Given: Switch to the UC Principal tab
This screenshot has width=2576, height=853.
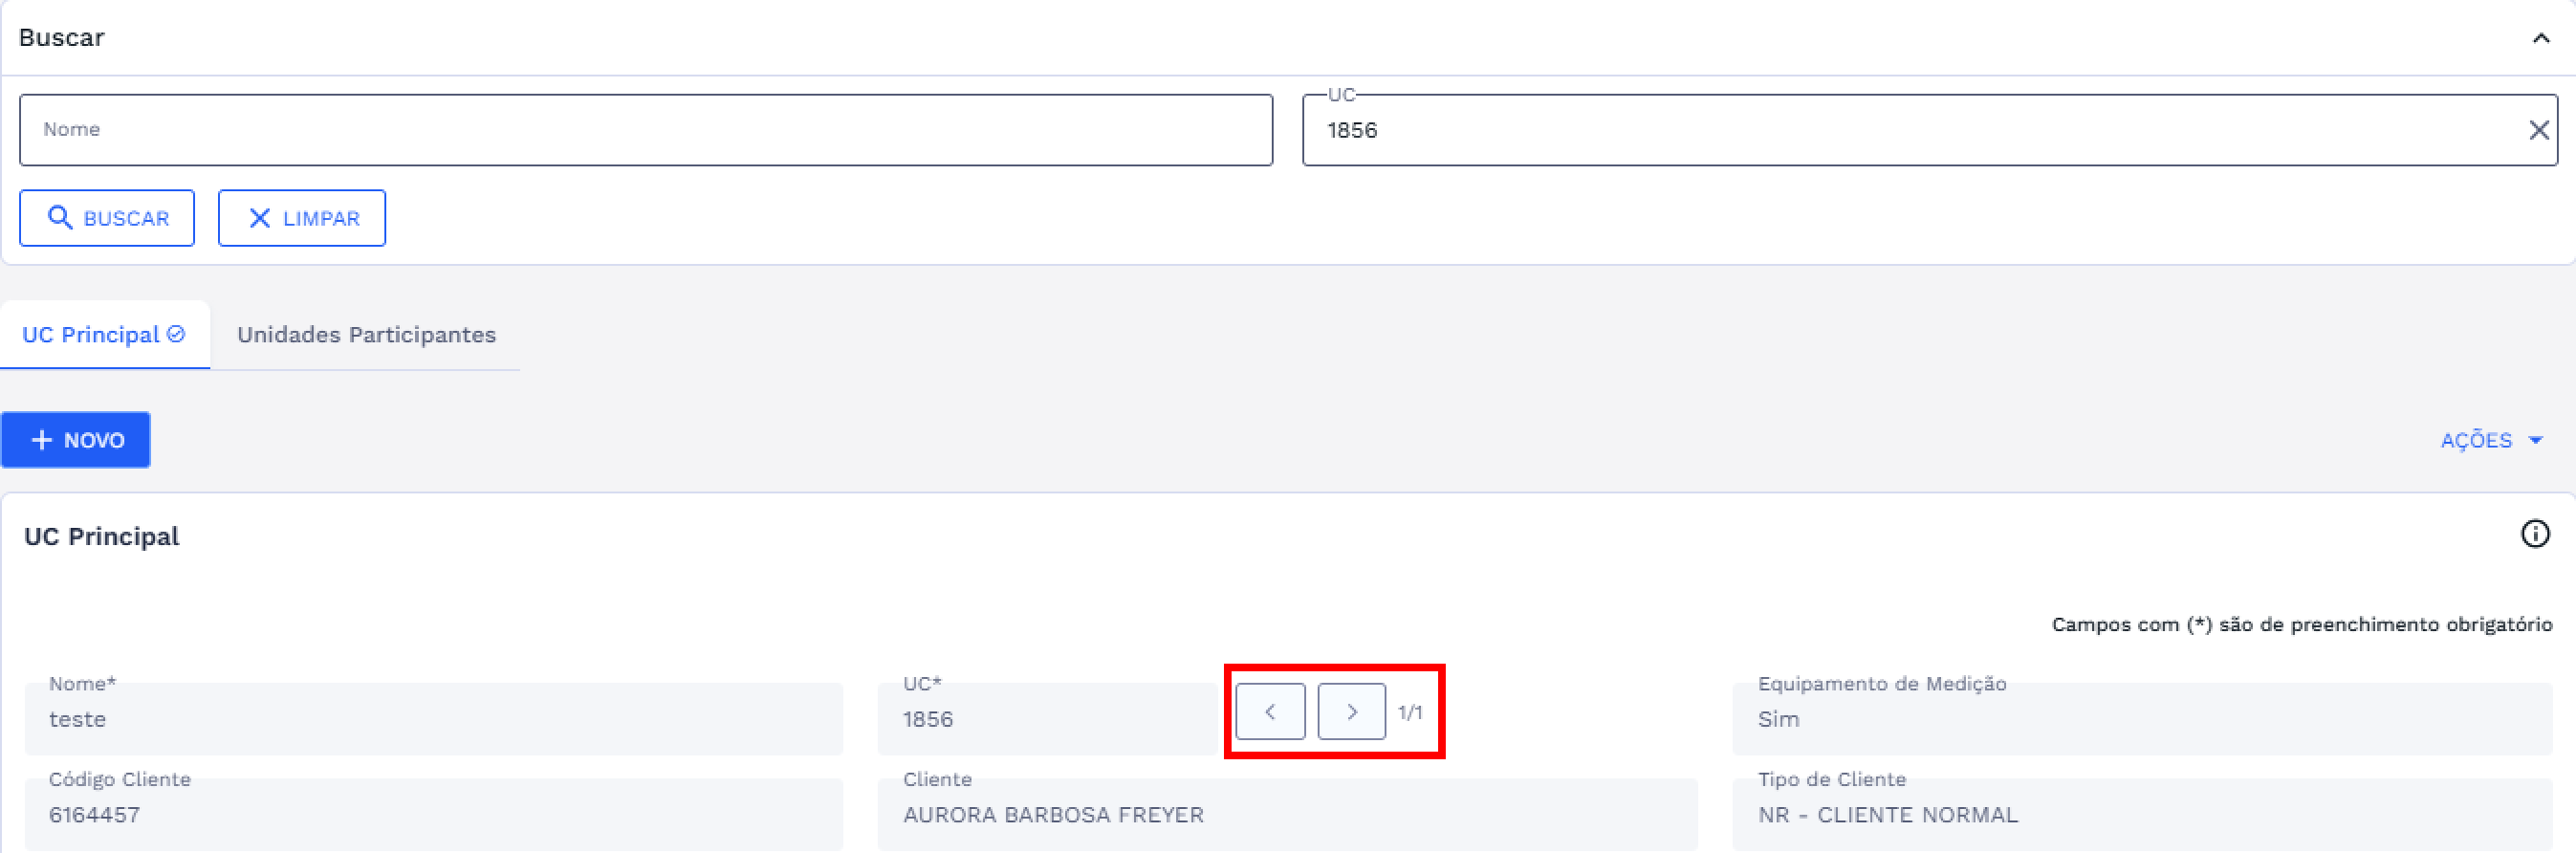Looking at the screenshot, I should coord(104,335).
